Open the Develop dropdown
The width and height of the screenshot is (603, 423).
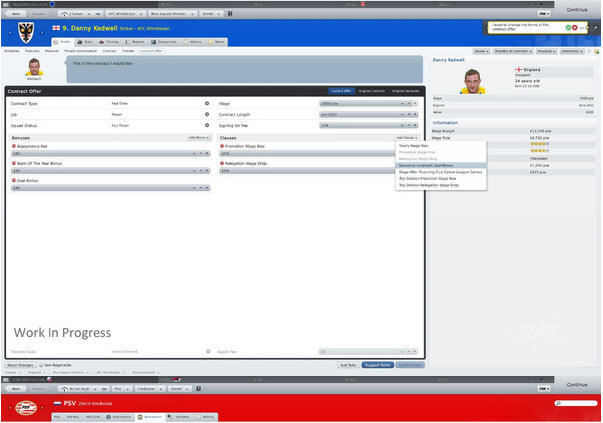pos(546,51)
